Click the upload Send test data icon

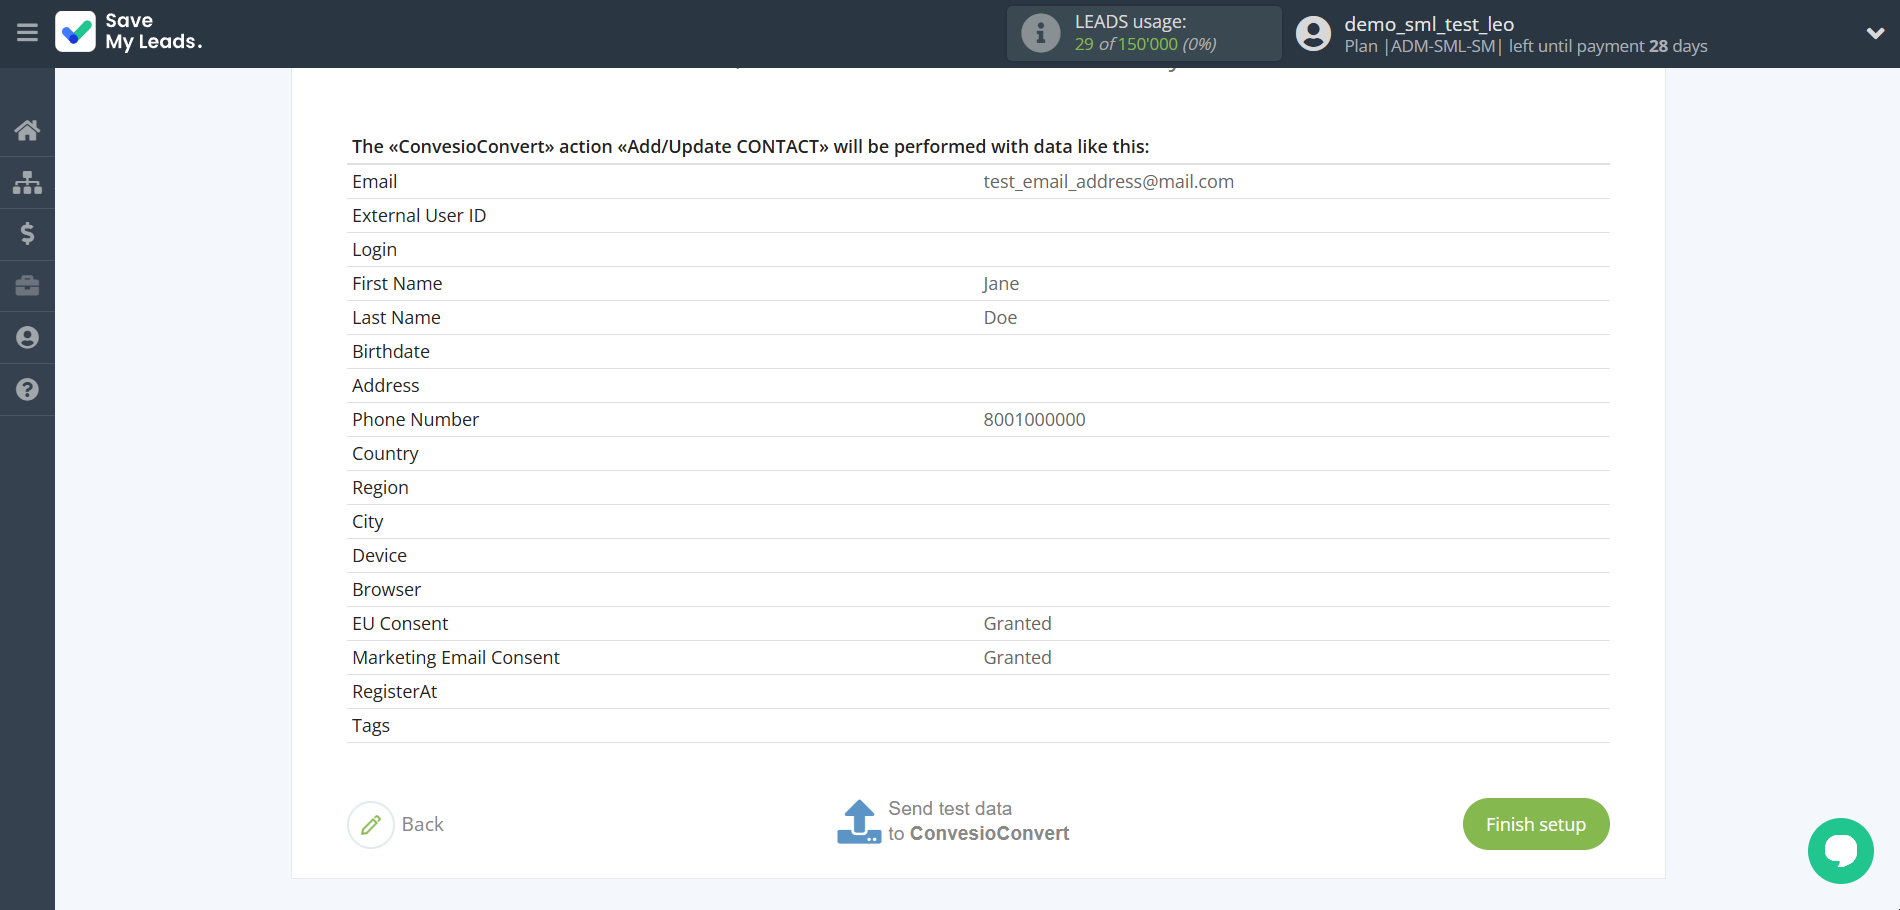[859, 822]
